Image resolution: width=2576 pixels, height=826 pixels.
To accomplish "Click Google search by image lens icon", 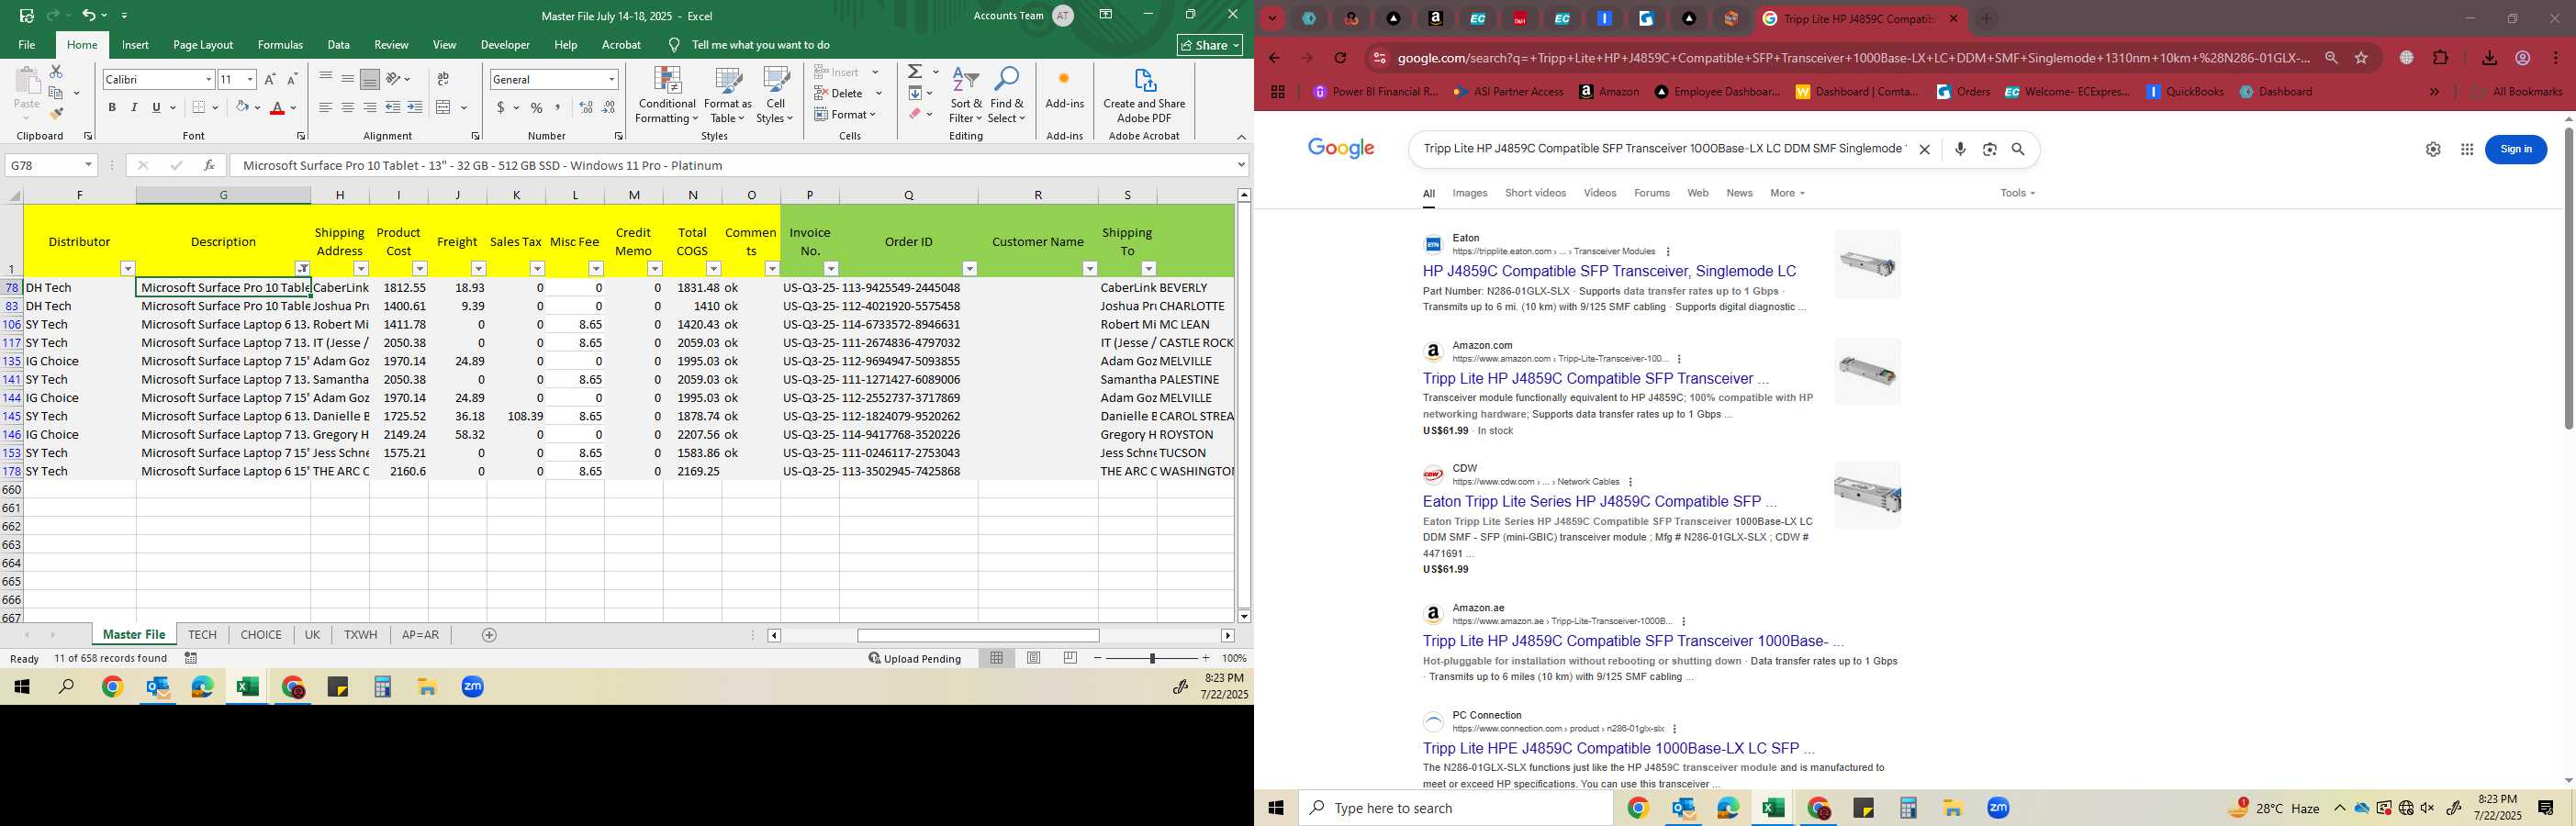I will [1990, 149].
